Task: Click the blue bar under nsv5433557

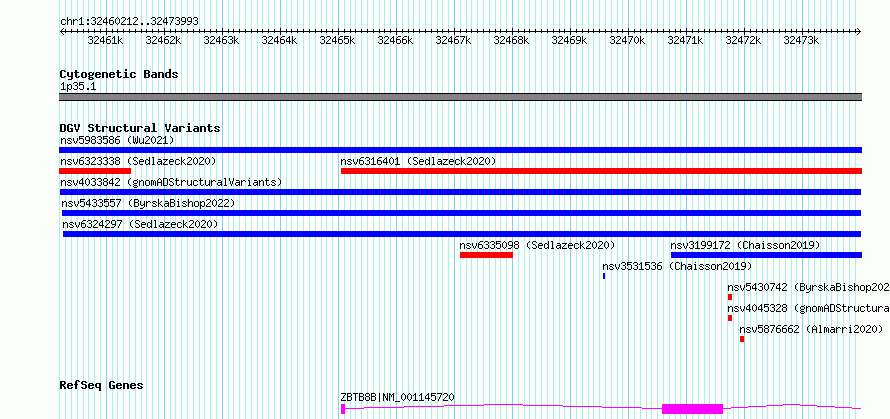Action: [x=461, y=213]
